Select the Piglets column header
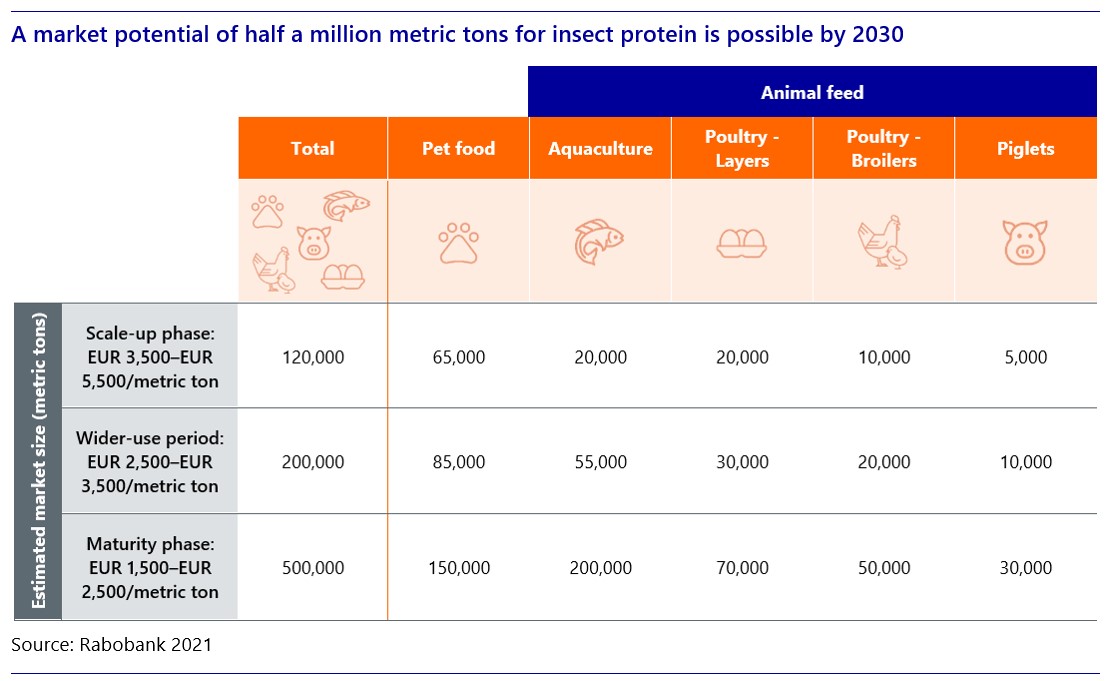Viewport: 1114px width, 681px height. coord(1026,149)
